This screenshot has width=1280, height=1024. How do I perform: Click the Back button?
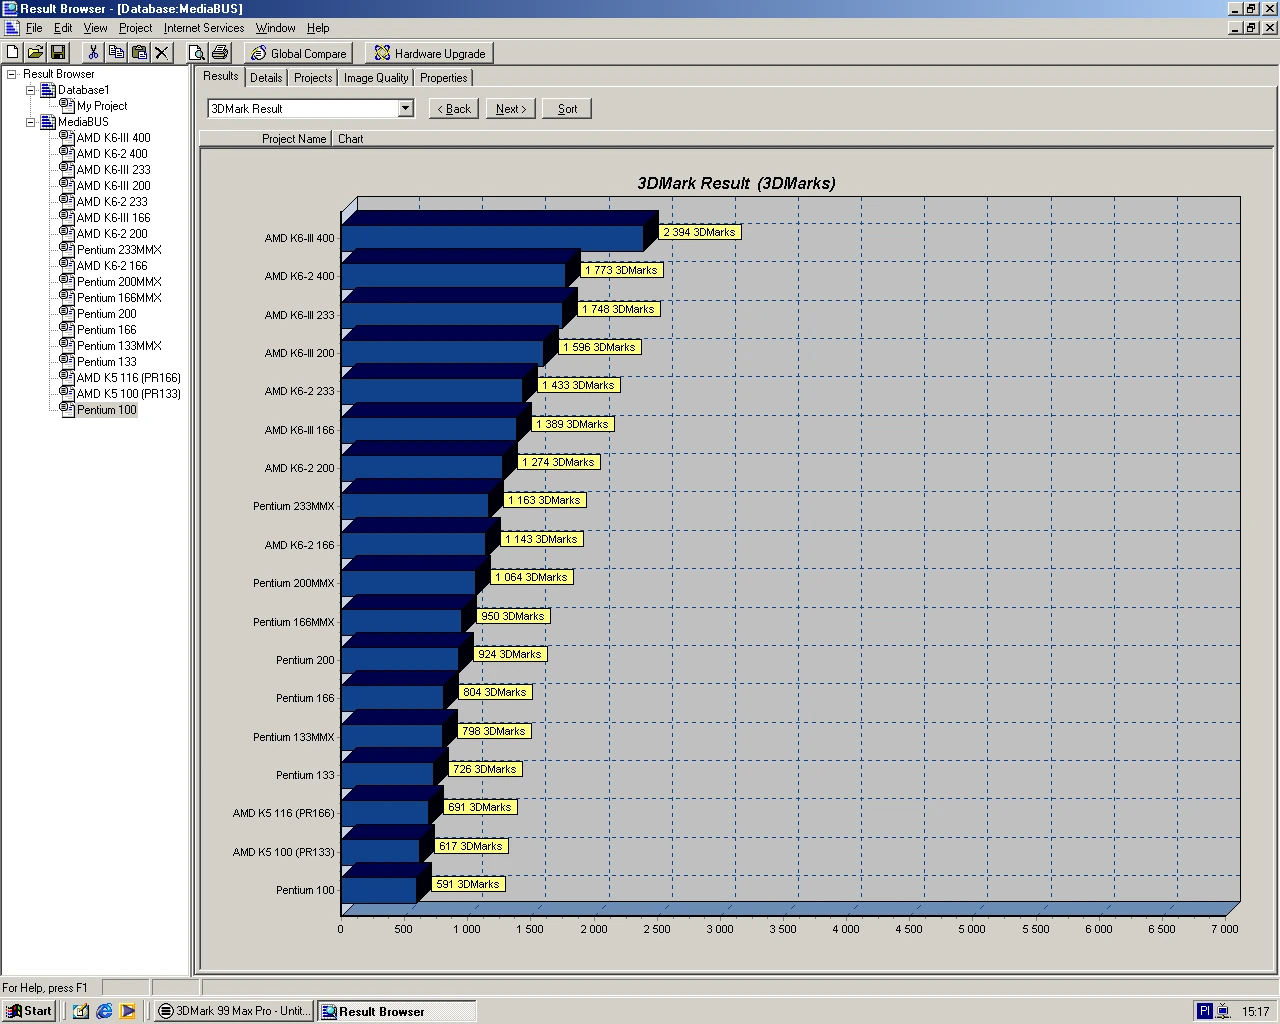[454, 109]
